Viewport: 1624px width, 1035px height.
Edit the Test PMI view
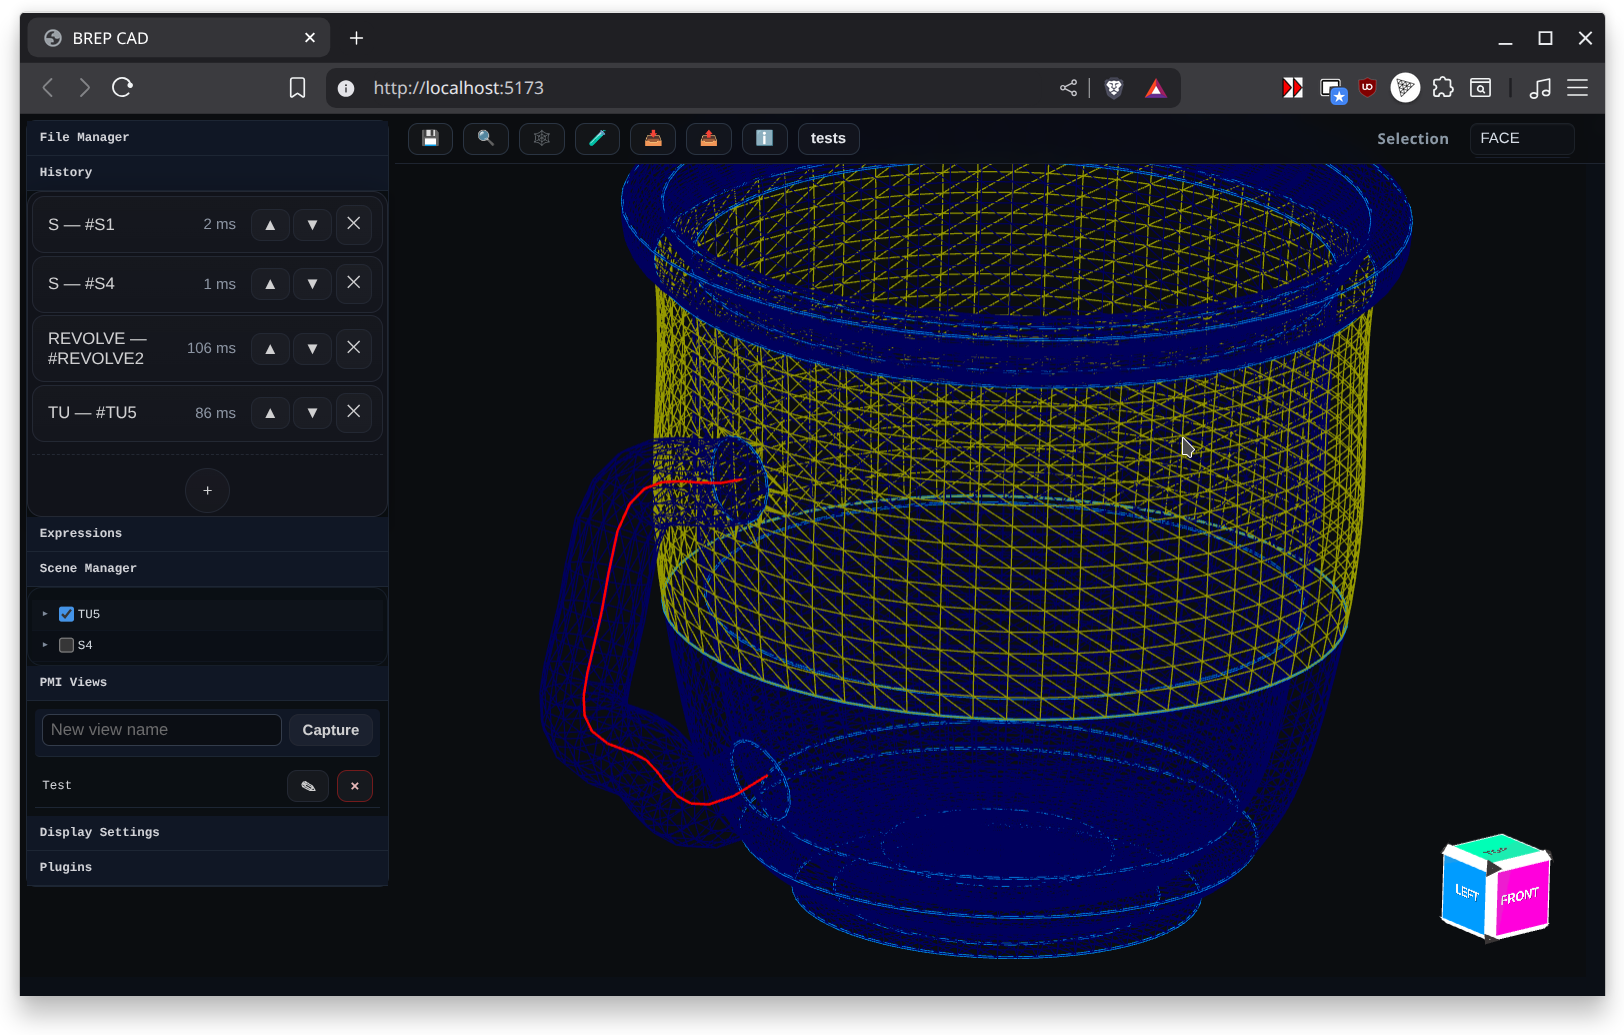pos(308,786)
